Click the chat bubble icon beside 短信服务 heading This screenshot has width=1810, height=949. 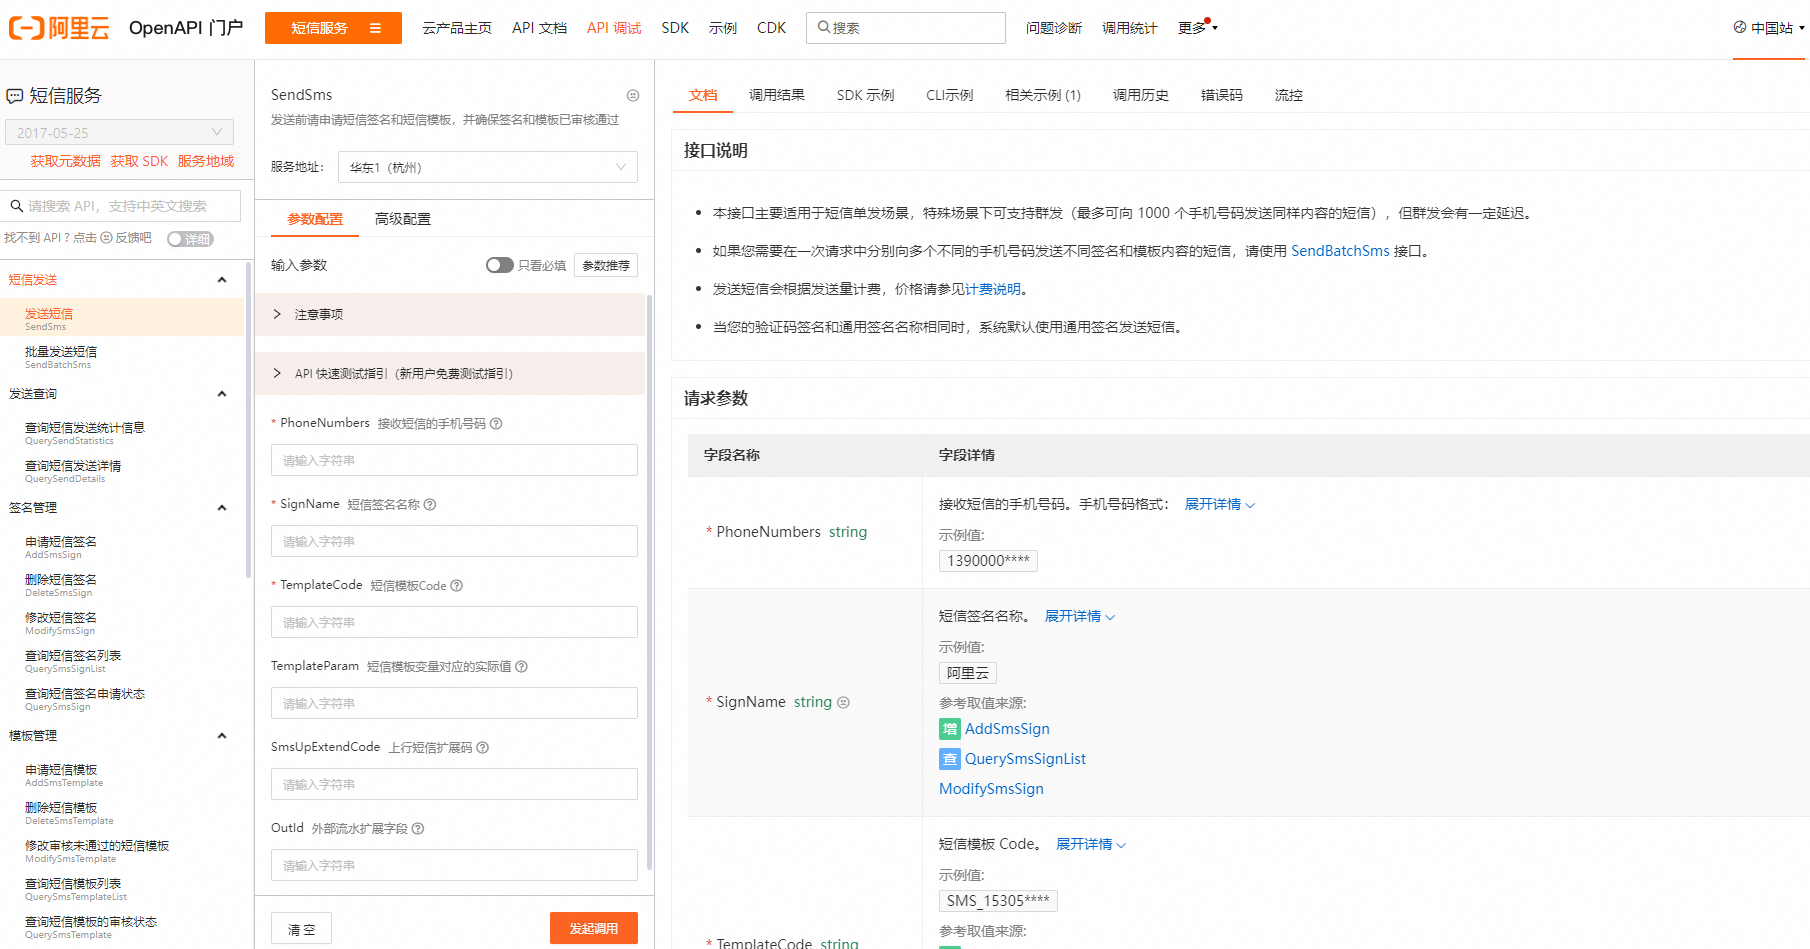point(15,97)
